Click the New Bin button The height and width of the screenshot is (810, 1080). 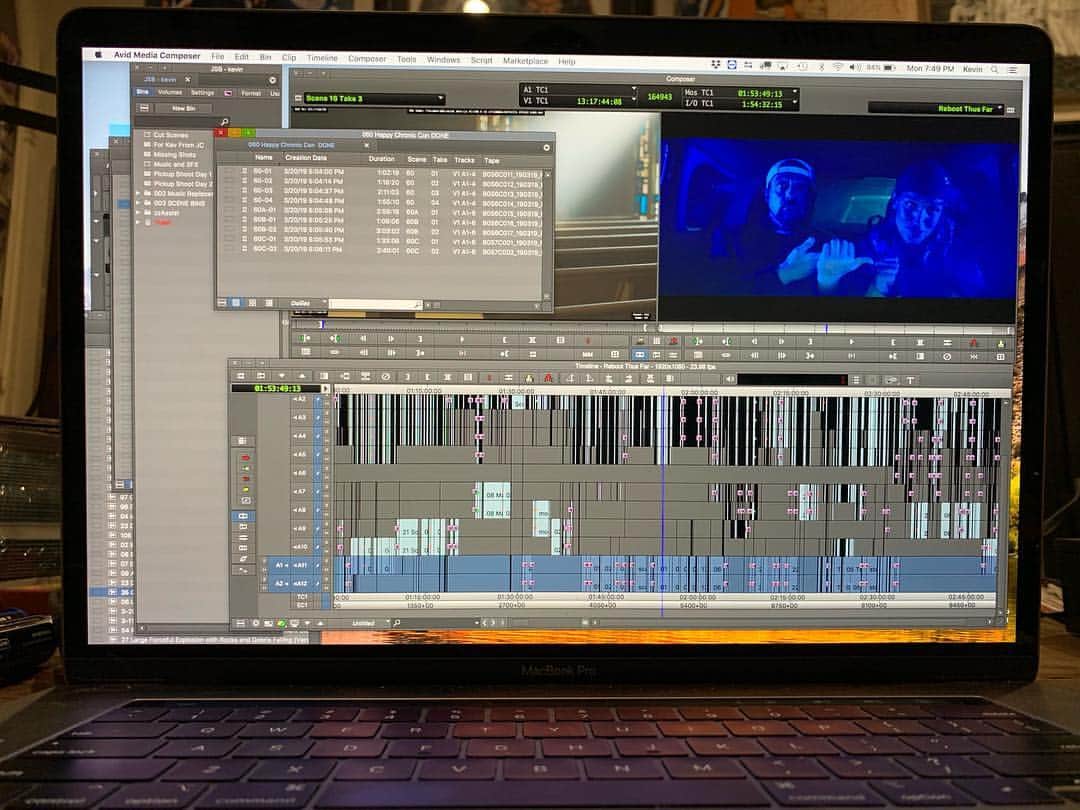click(184, 108)
